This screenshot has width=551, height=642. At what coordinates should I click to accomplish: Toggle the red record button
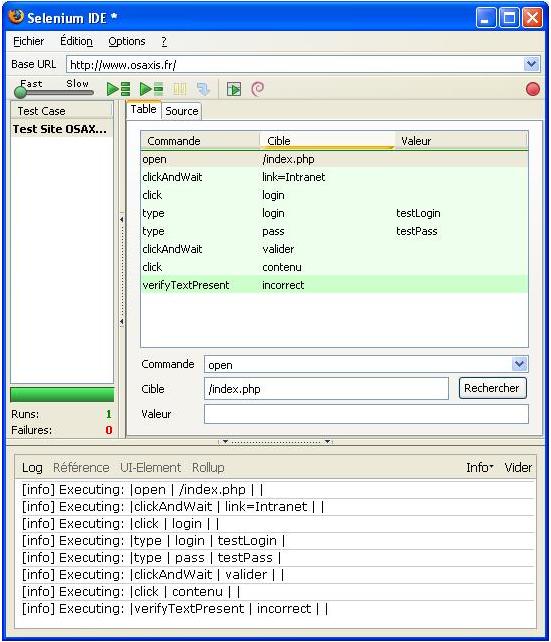tap(533, 89)
